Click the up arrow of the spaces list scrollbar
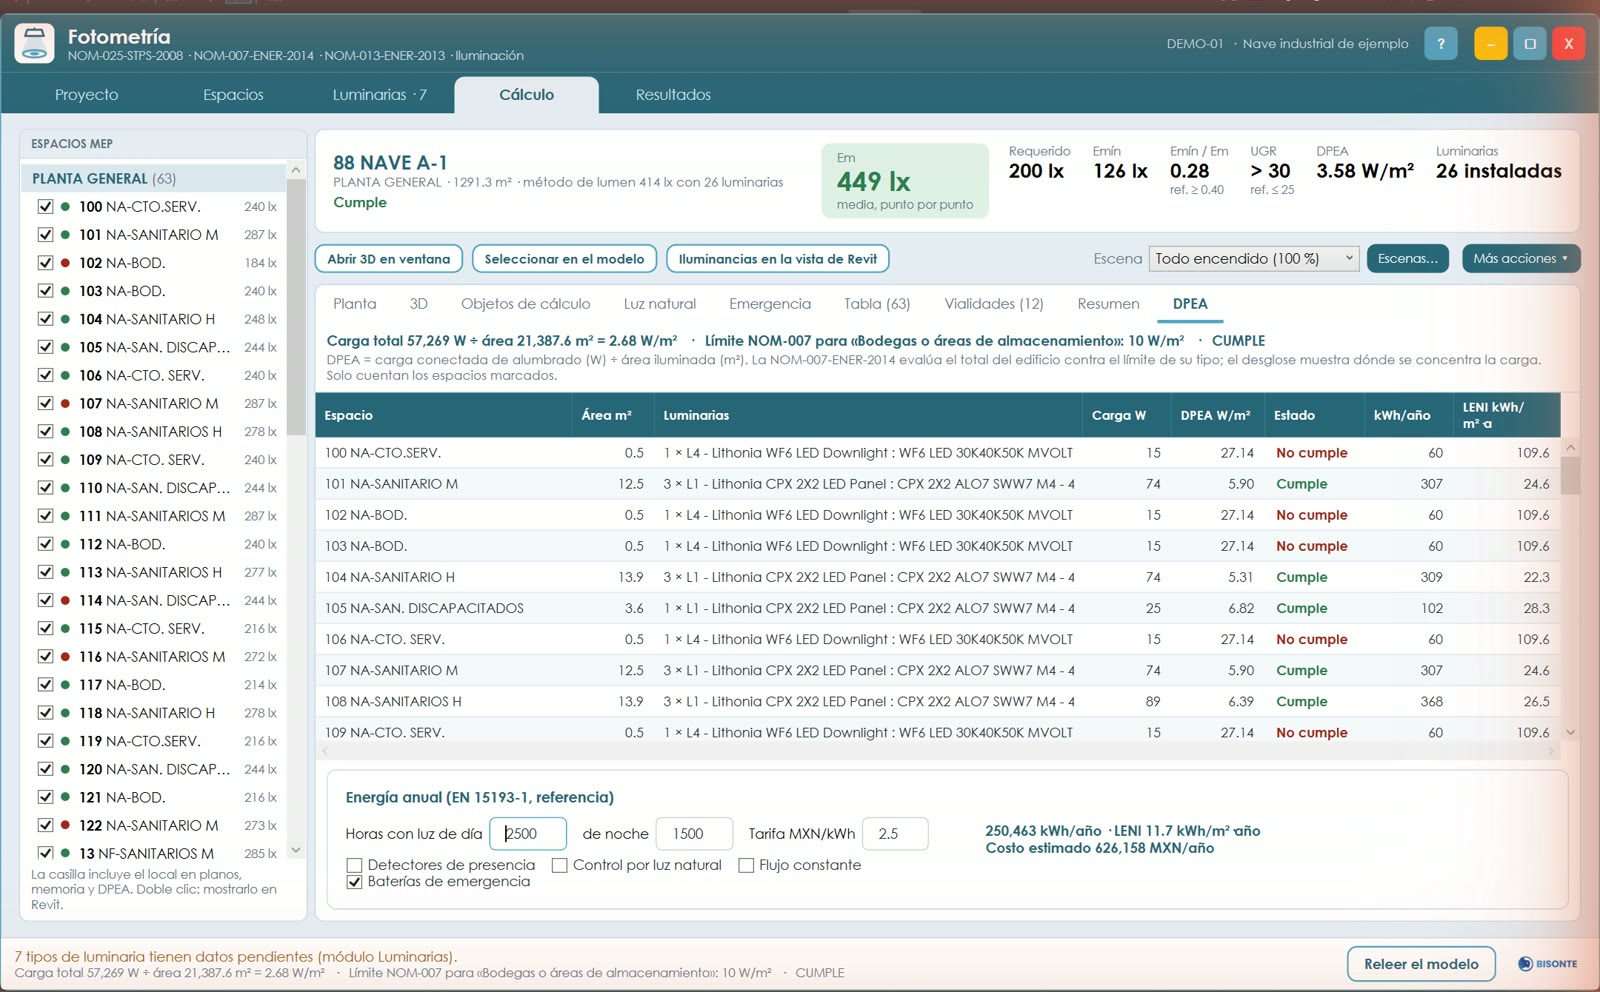Viewport: 1600px width, 992px height. [x=296, y=170]
